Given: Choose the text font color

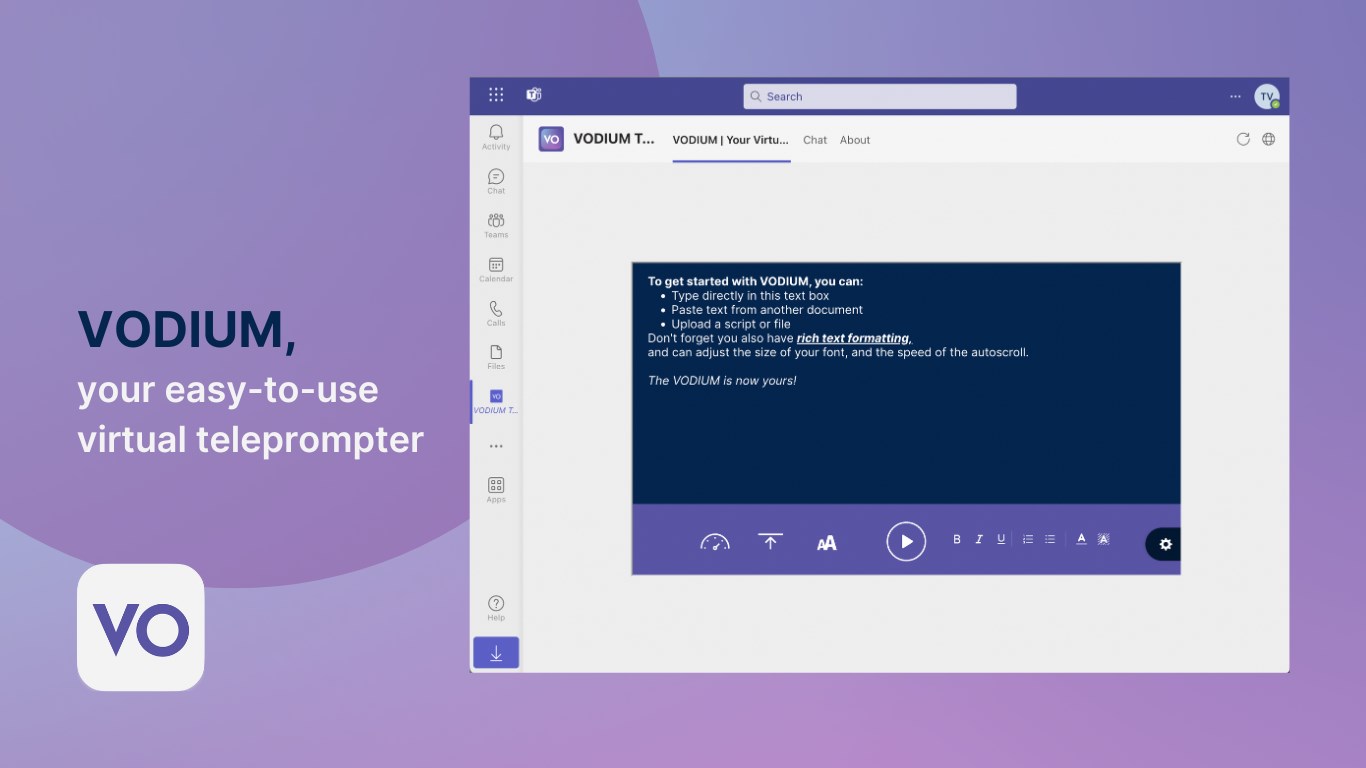Looking at the screenshot, I should pyautogui.click(x=1081, y=539).
